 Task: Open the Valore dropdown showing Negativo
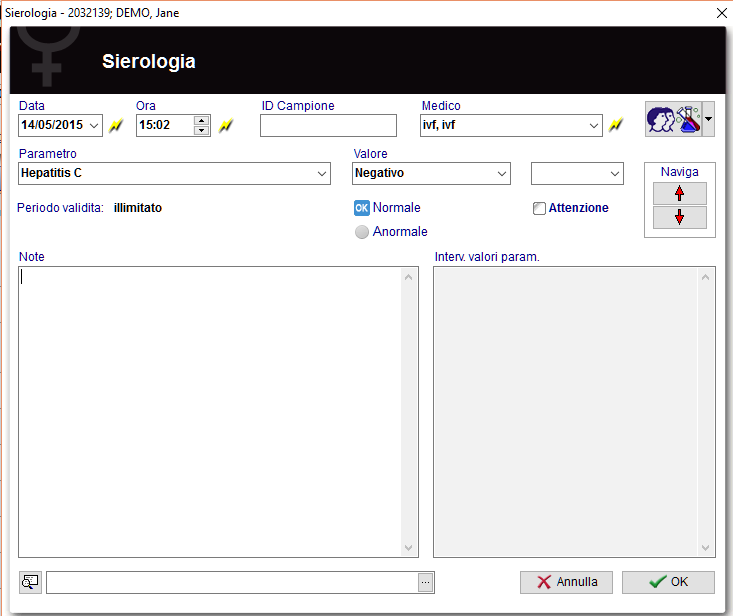pyautogui.click(x=502, y=173)
